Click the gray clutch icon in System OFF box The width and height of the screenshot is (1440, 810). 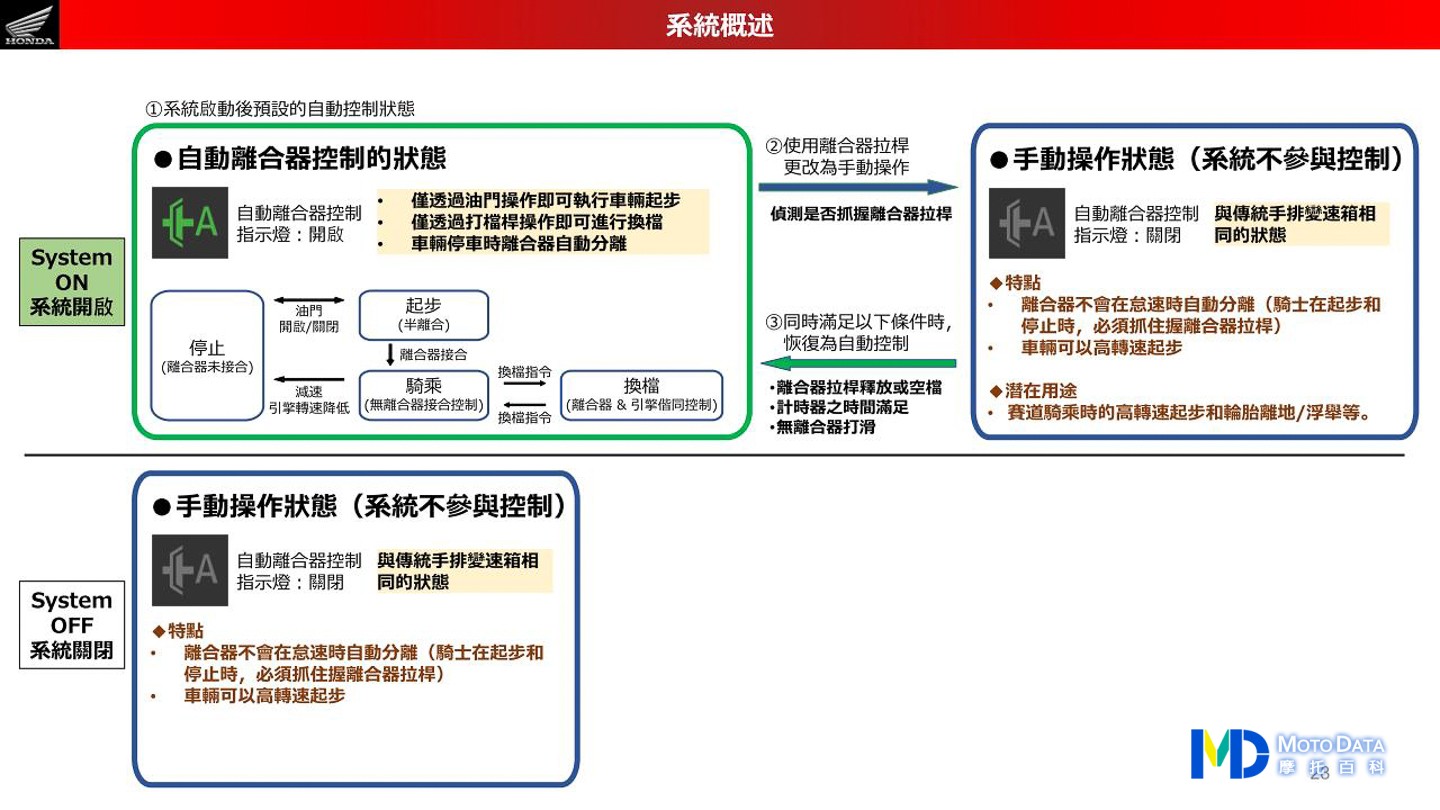click(x=190, y=570)
